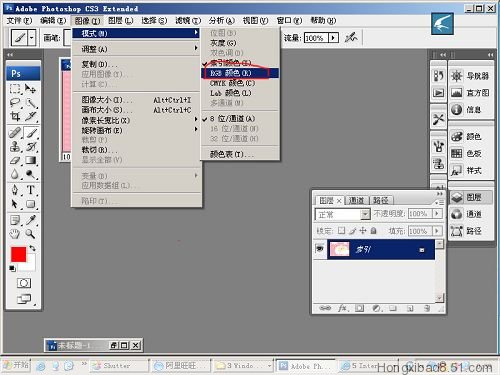Screen dimensions: 500x375
Task: Open Layers panel options menu
Action: (x=440, y=202)
